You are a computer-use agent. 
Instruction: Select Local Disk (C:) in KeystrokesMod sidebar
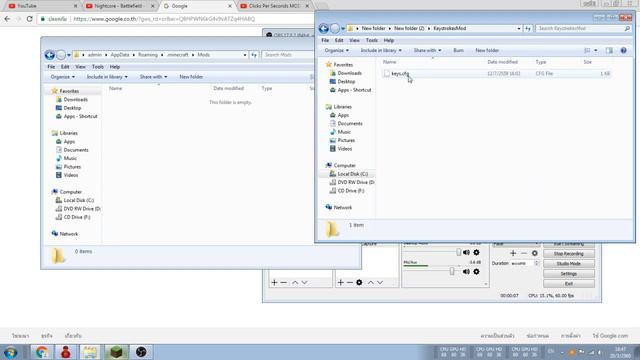pos(352,174)
